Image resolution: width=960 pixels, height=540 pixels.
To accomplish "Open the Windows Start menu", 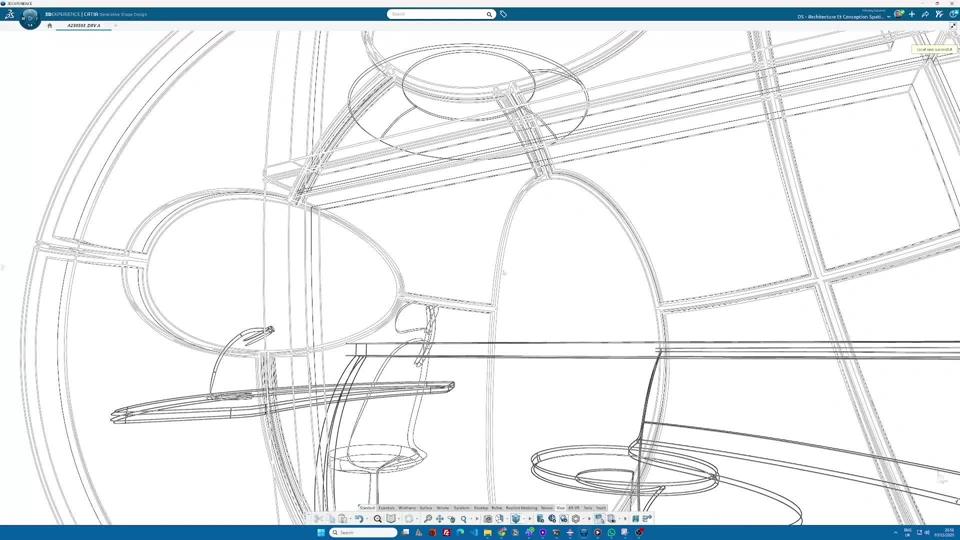I will (x=321, y=533).
